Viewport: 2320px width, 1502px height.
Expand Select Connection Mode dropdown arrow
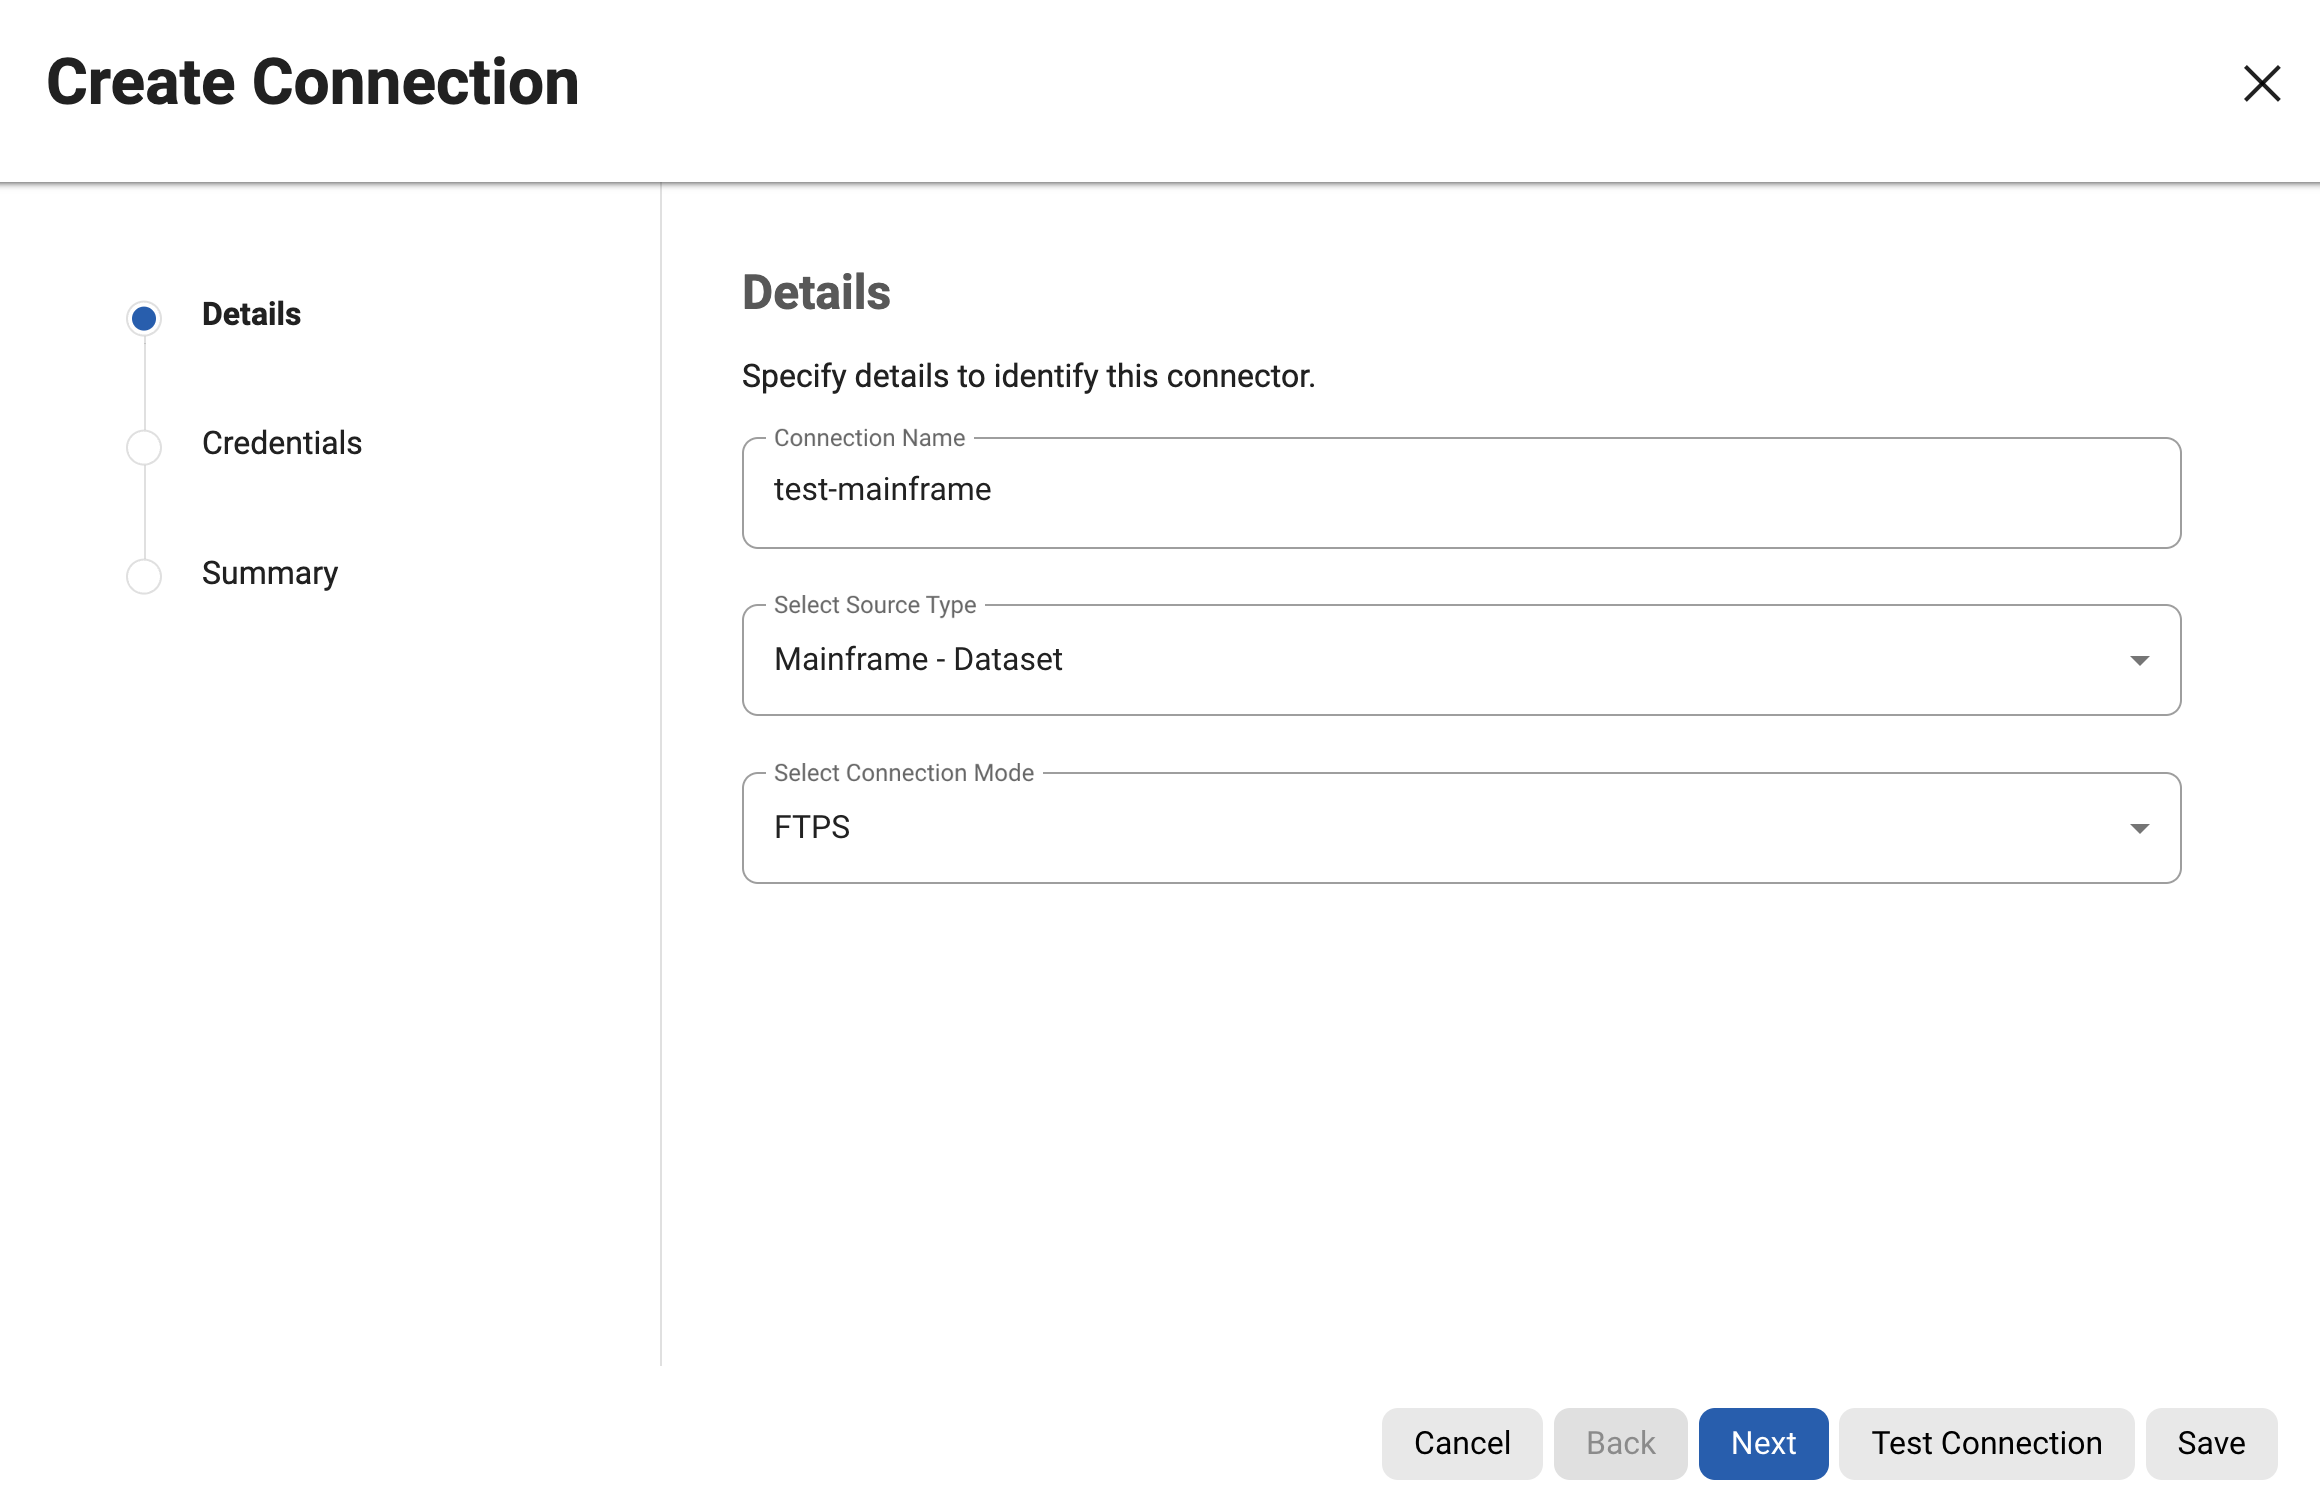[x=2139, y=828]
